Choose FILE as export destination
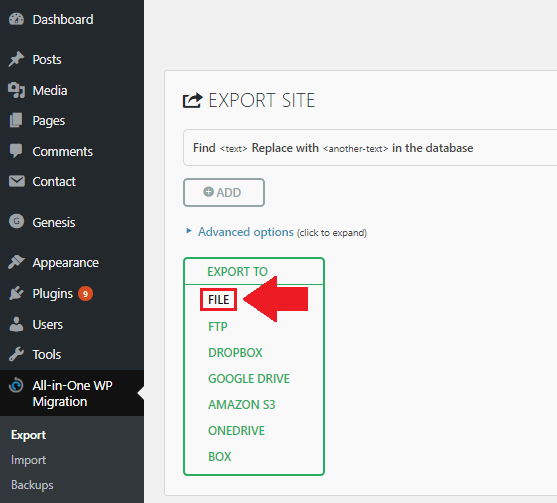Image resolution: width=557 pixels, height=503 pixels. pyautogui.click(x=218, y=299)
